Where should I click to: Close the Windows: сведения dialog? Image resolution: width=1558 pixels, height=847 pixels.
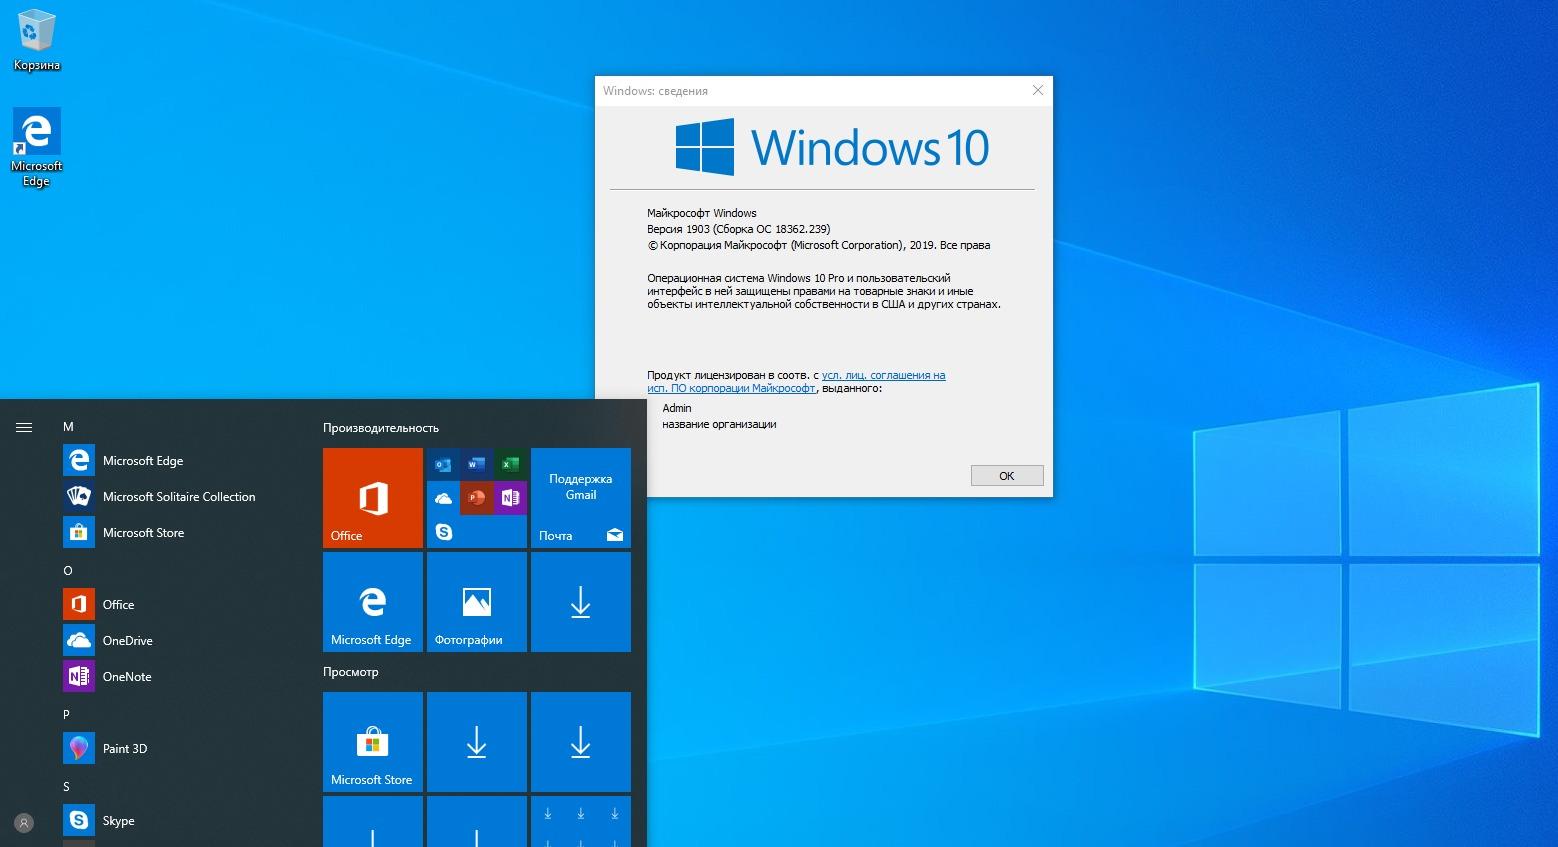(1038, 90)
